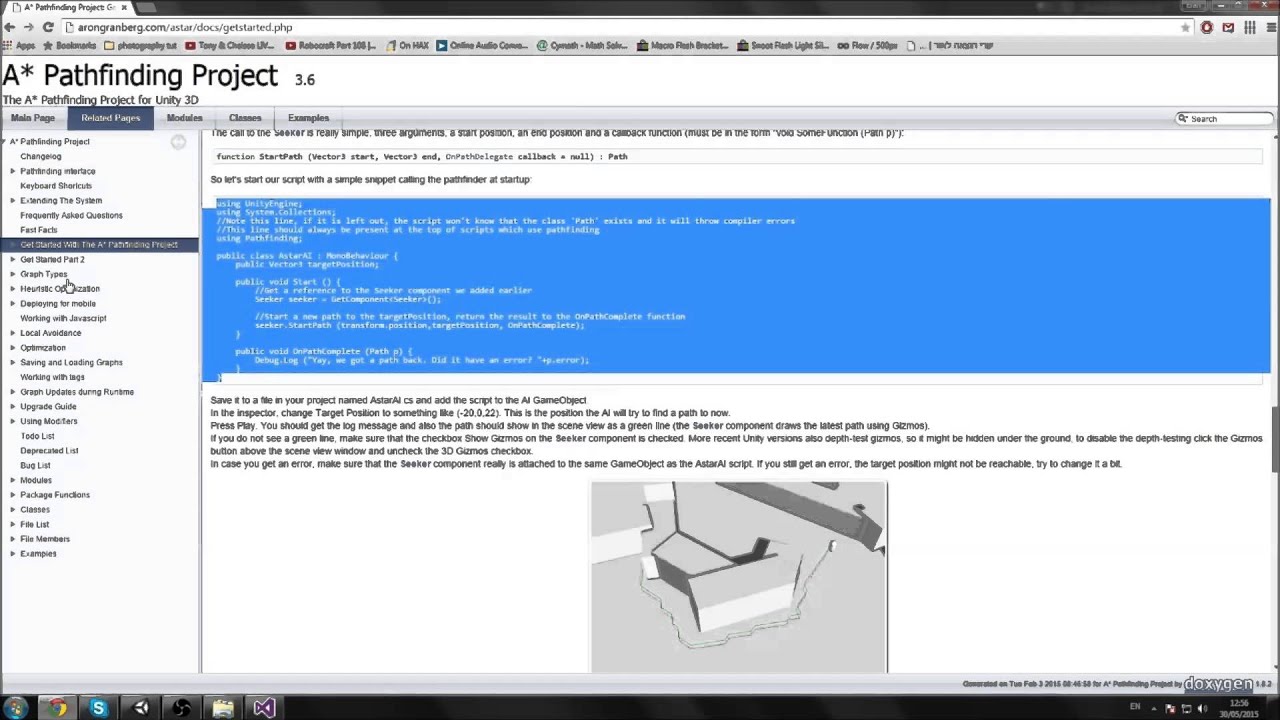This screenshot has width=1280, height=720.
Task: Open Working with Javascript page
Action: (63, 318)
